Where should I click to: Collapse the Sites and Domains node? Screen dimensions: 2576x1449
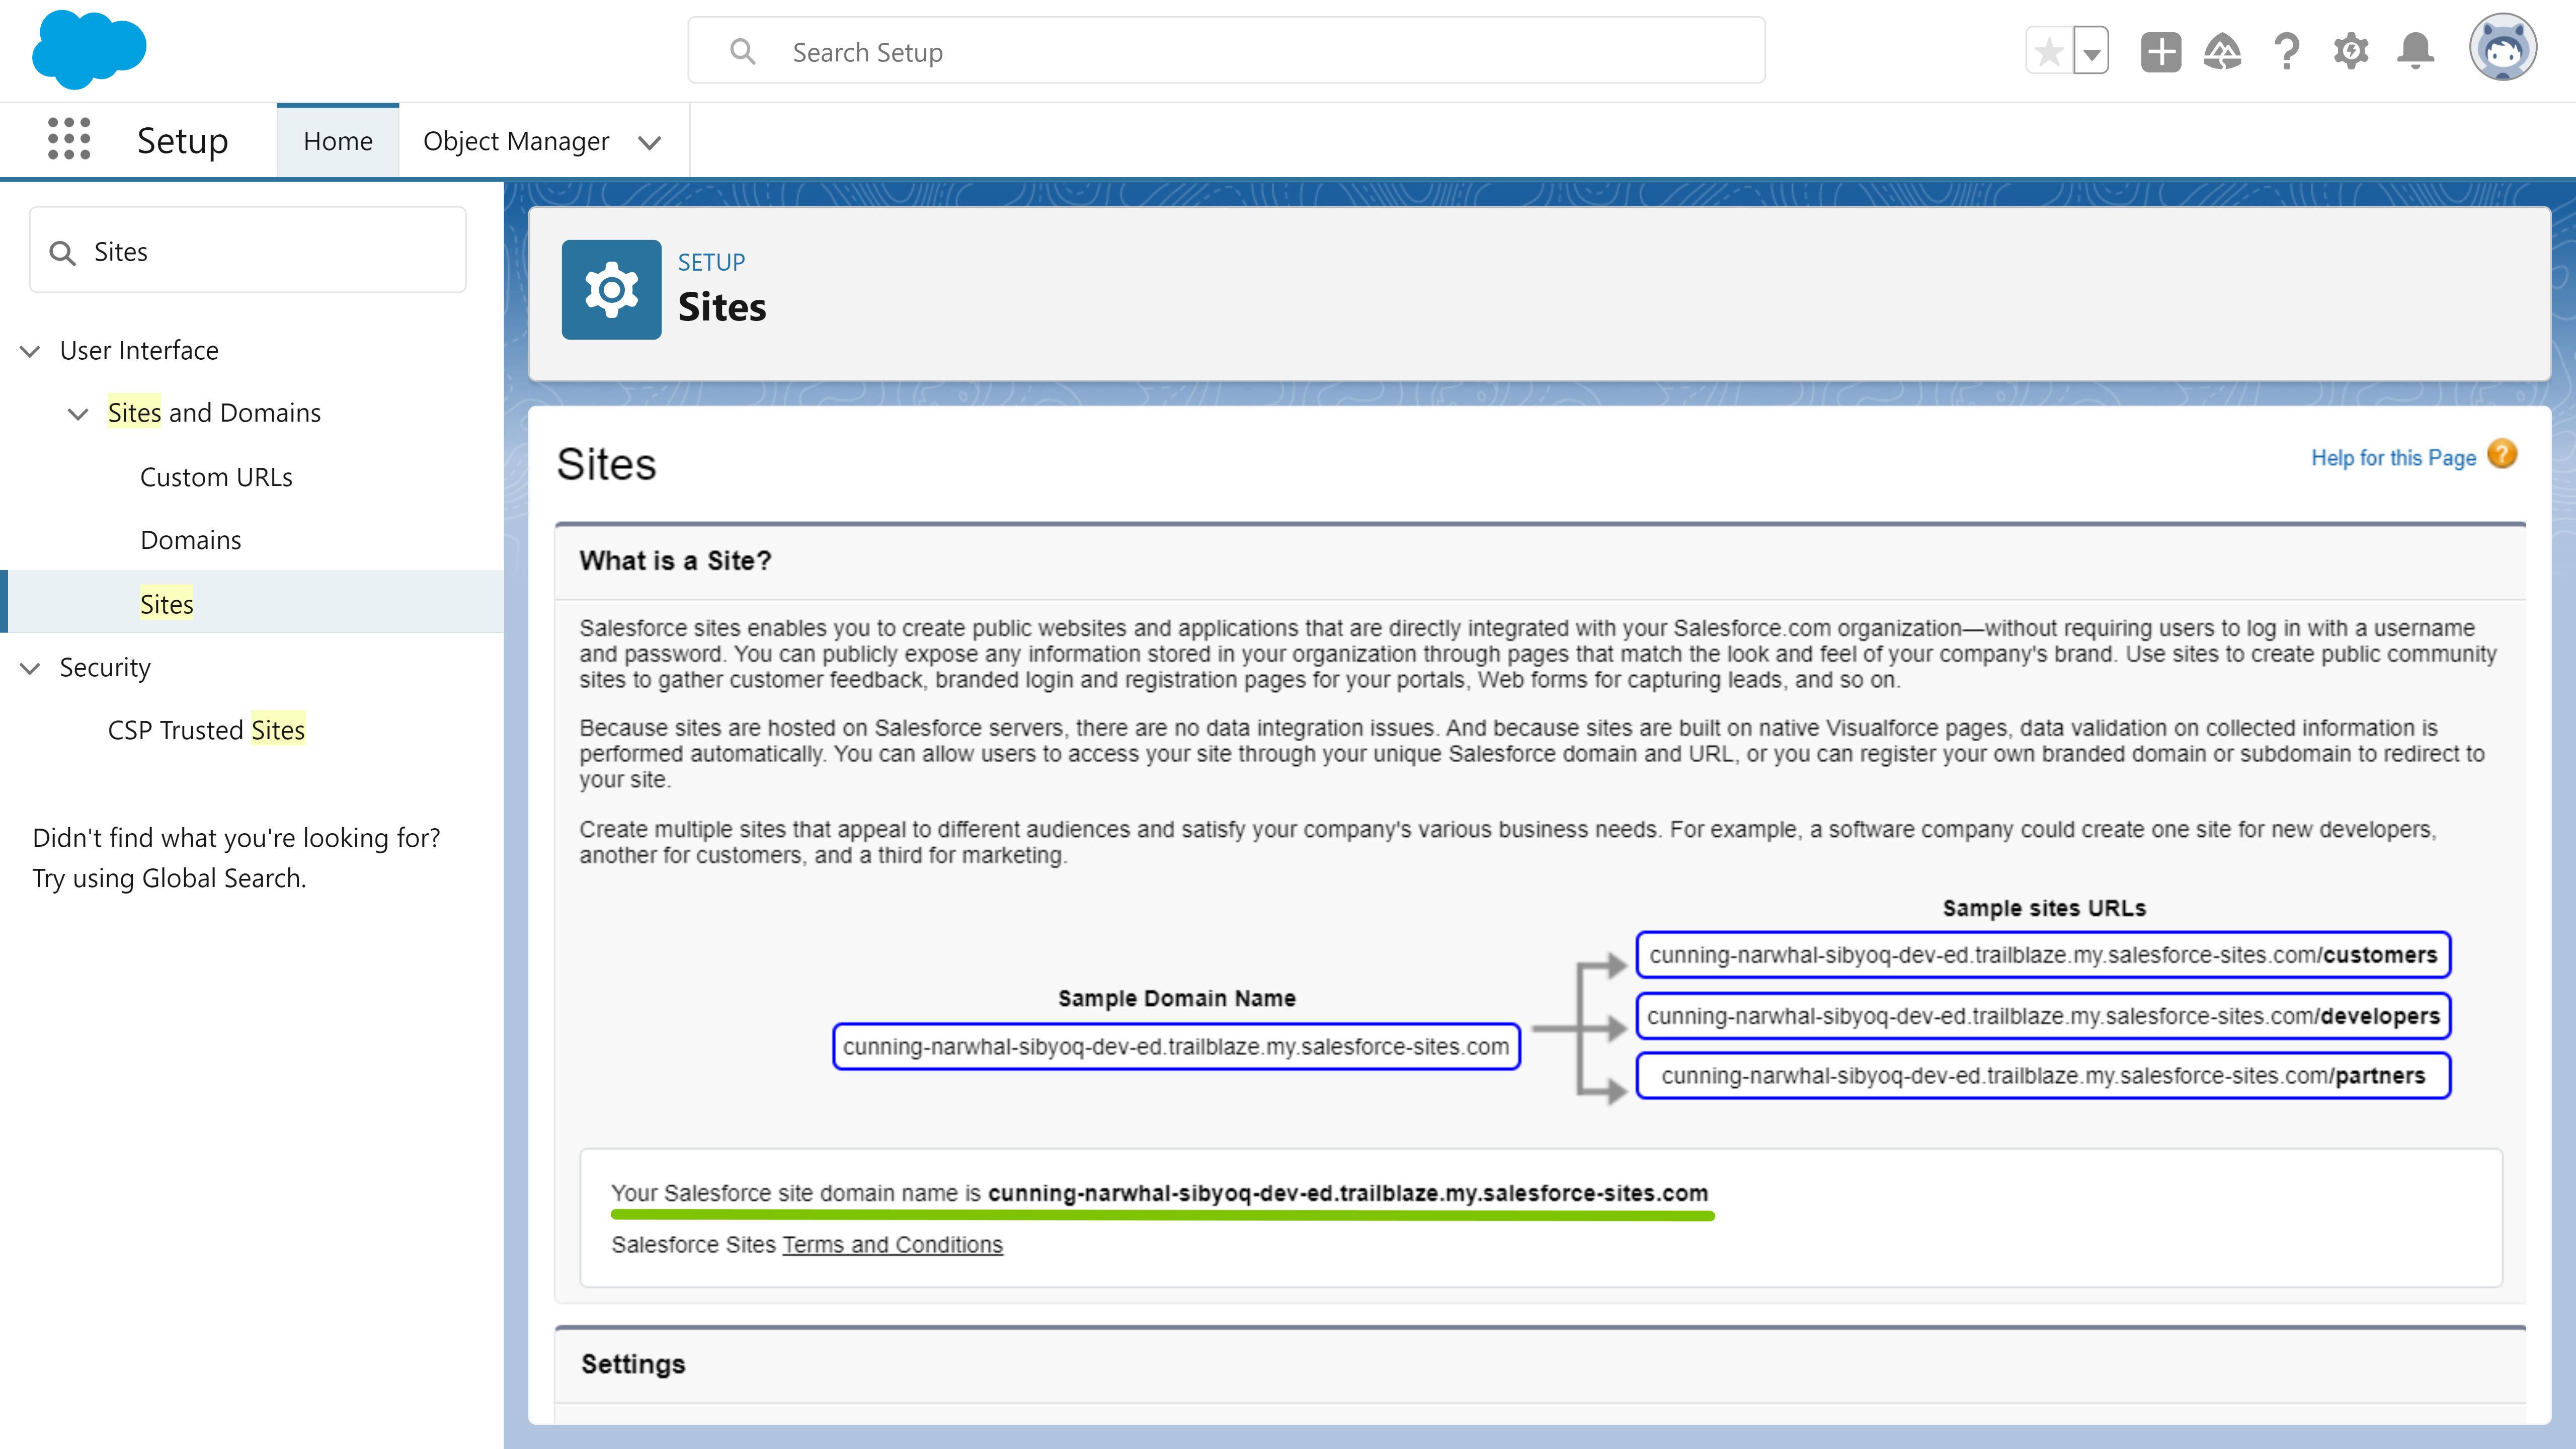78,414
